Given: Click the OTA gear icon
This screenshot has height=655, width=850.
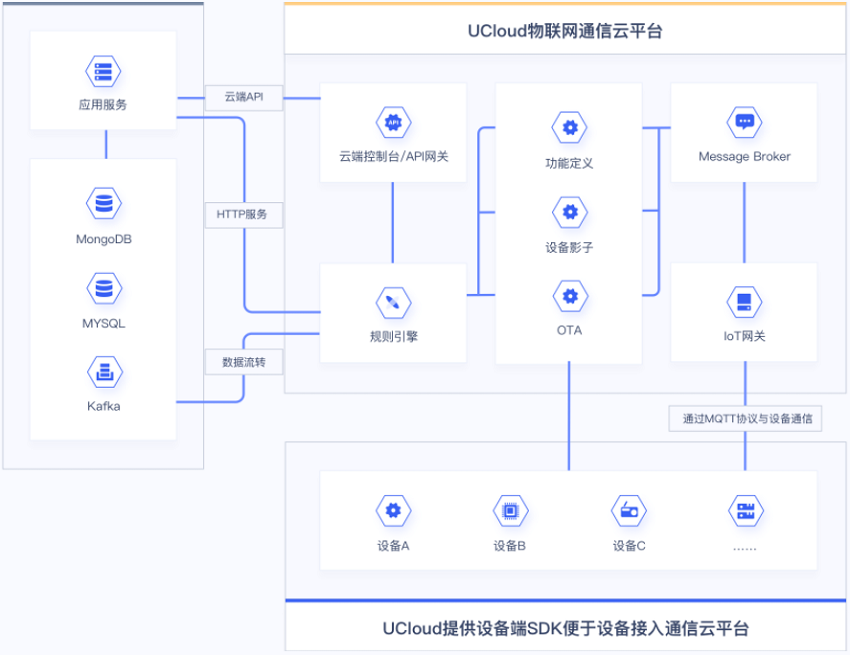Looking at the screenshot, I should 570,296.
